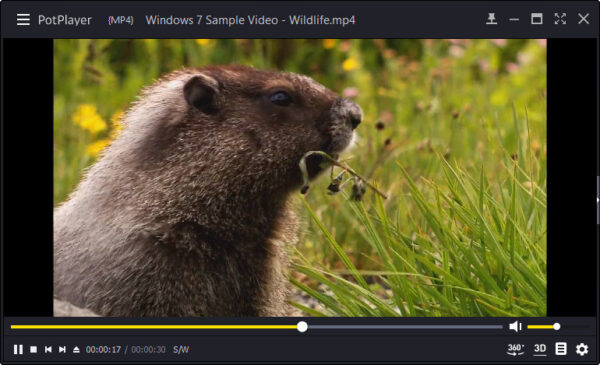Click the elapsed time 00:00:17 display
Screen dimensions: 600x365
point(103,350)
